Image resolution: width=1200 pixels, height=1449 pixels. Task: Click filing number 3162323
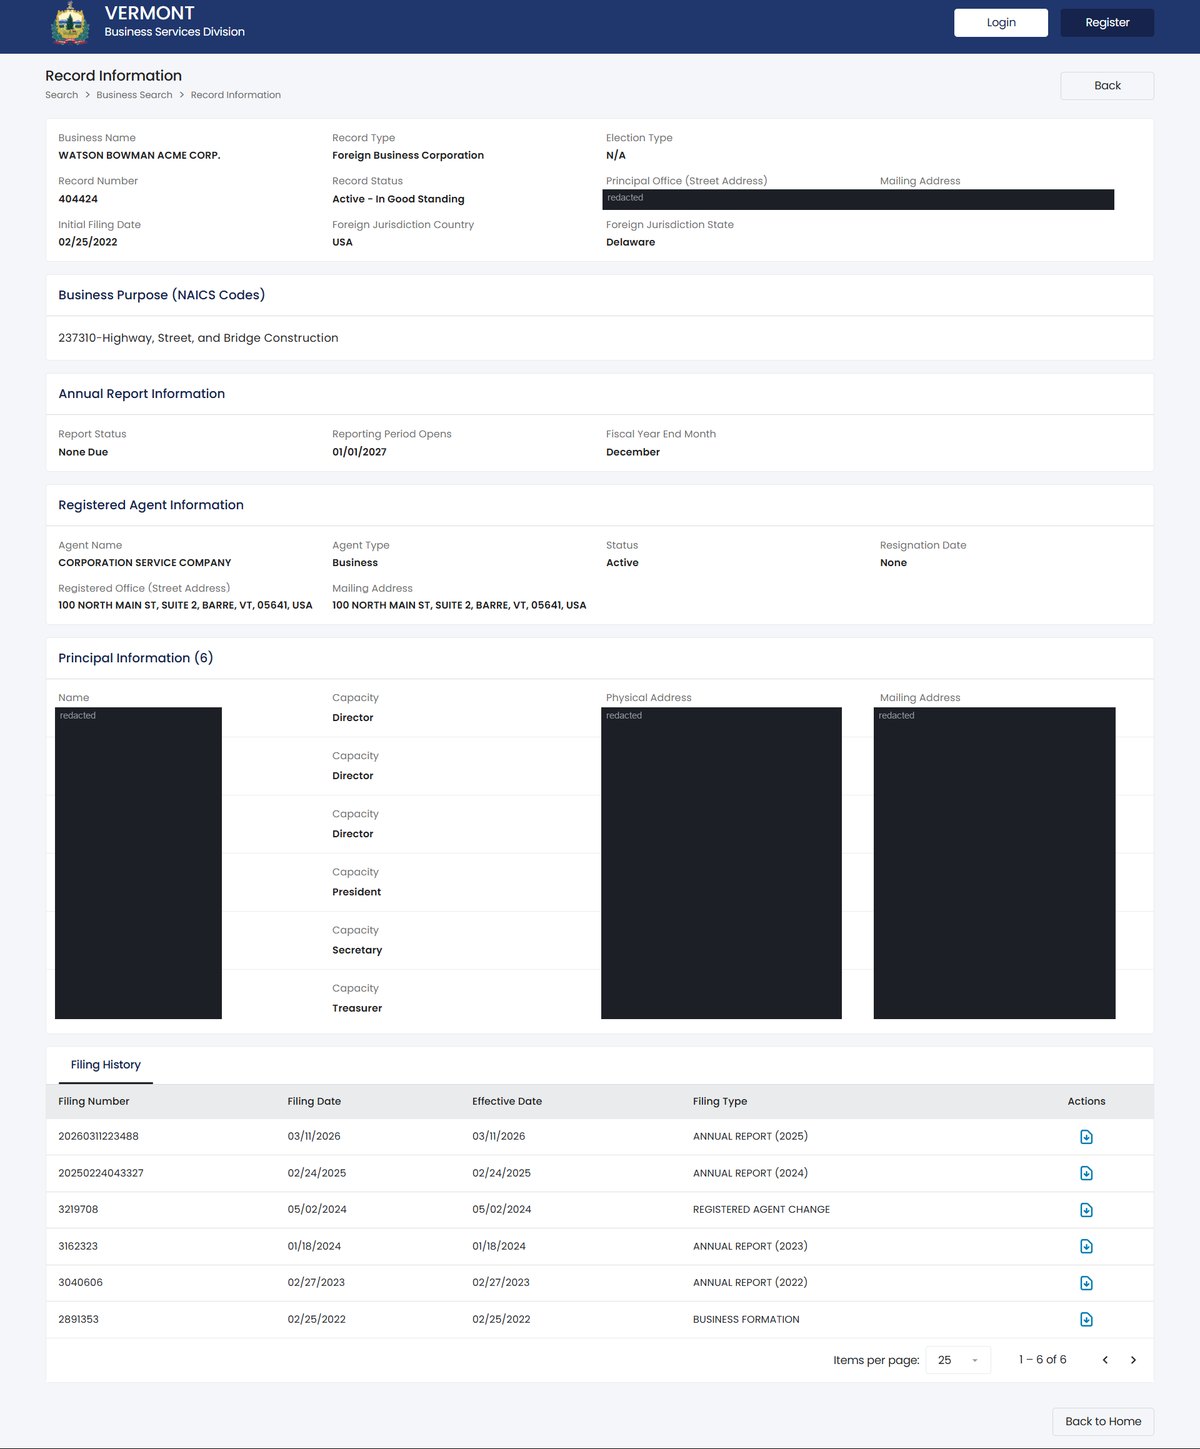(x=78, y=1246)
